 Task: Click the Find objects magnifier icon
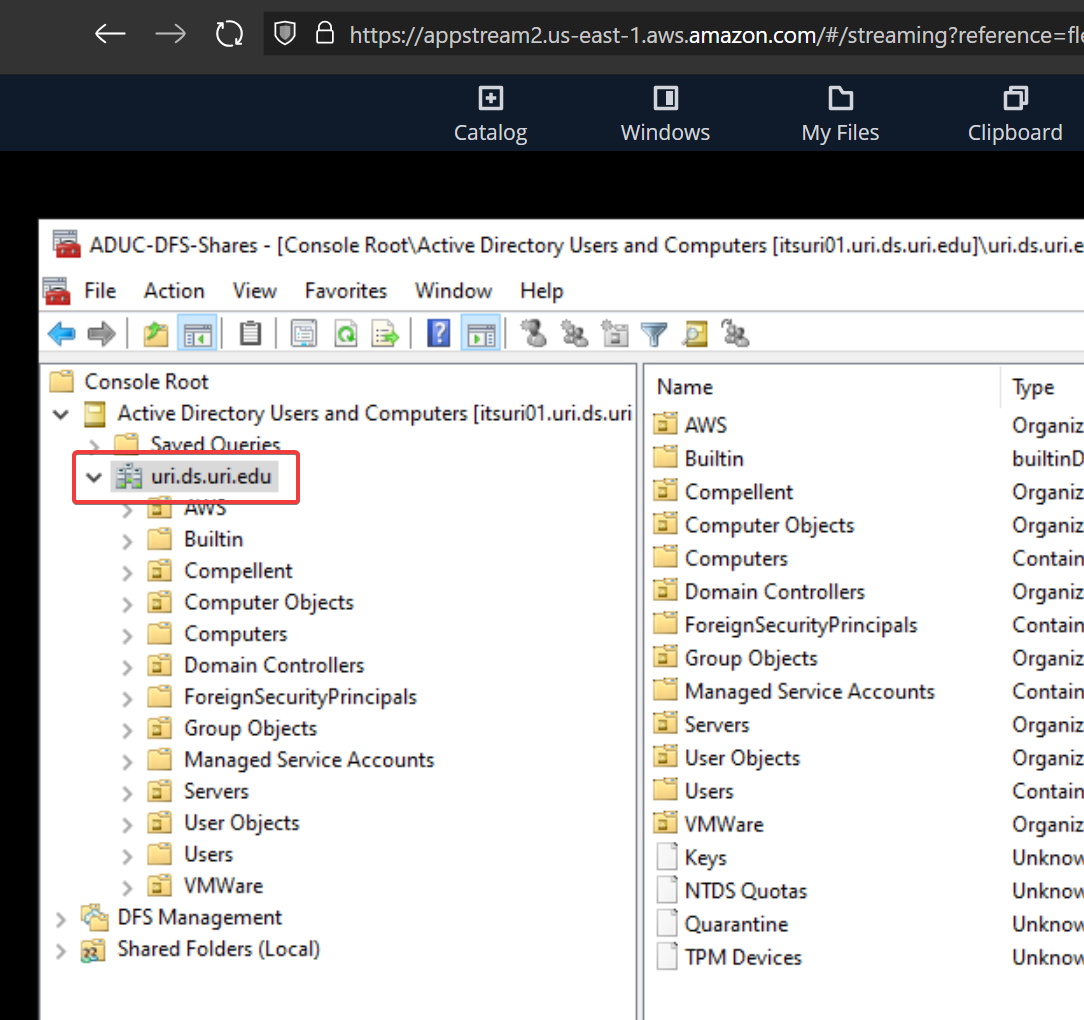pyautogui.click(x=694, y=334)
